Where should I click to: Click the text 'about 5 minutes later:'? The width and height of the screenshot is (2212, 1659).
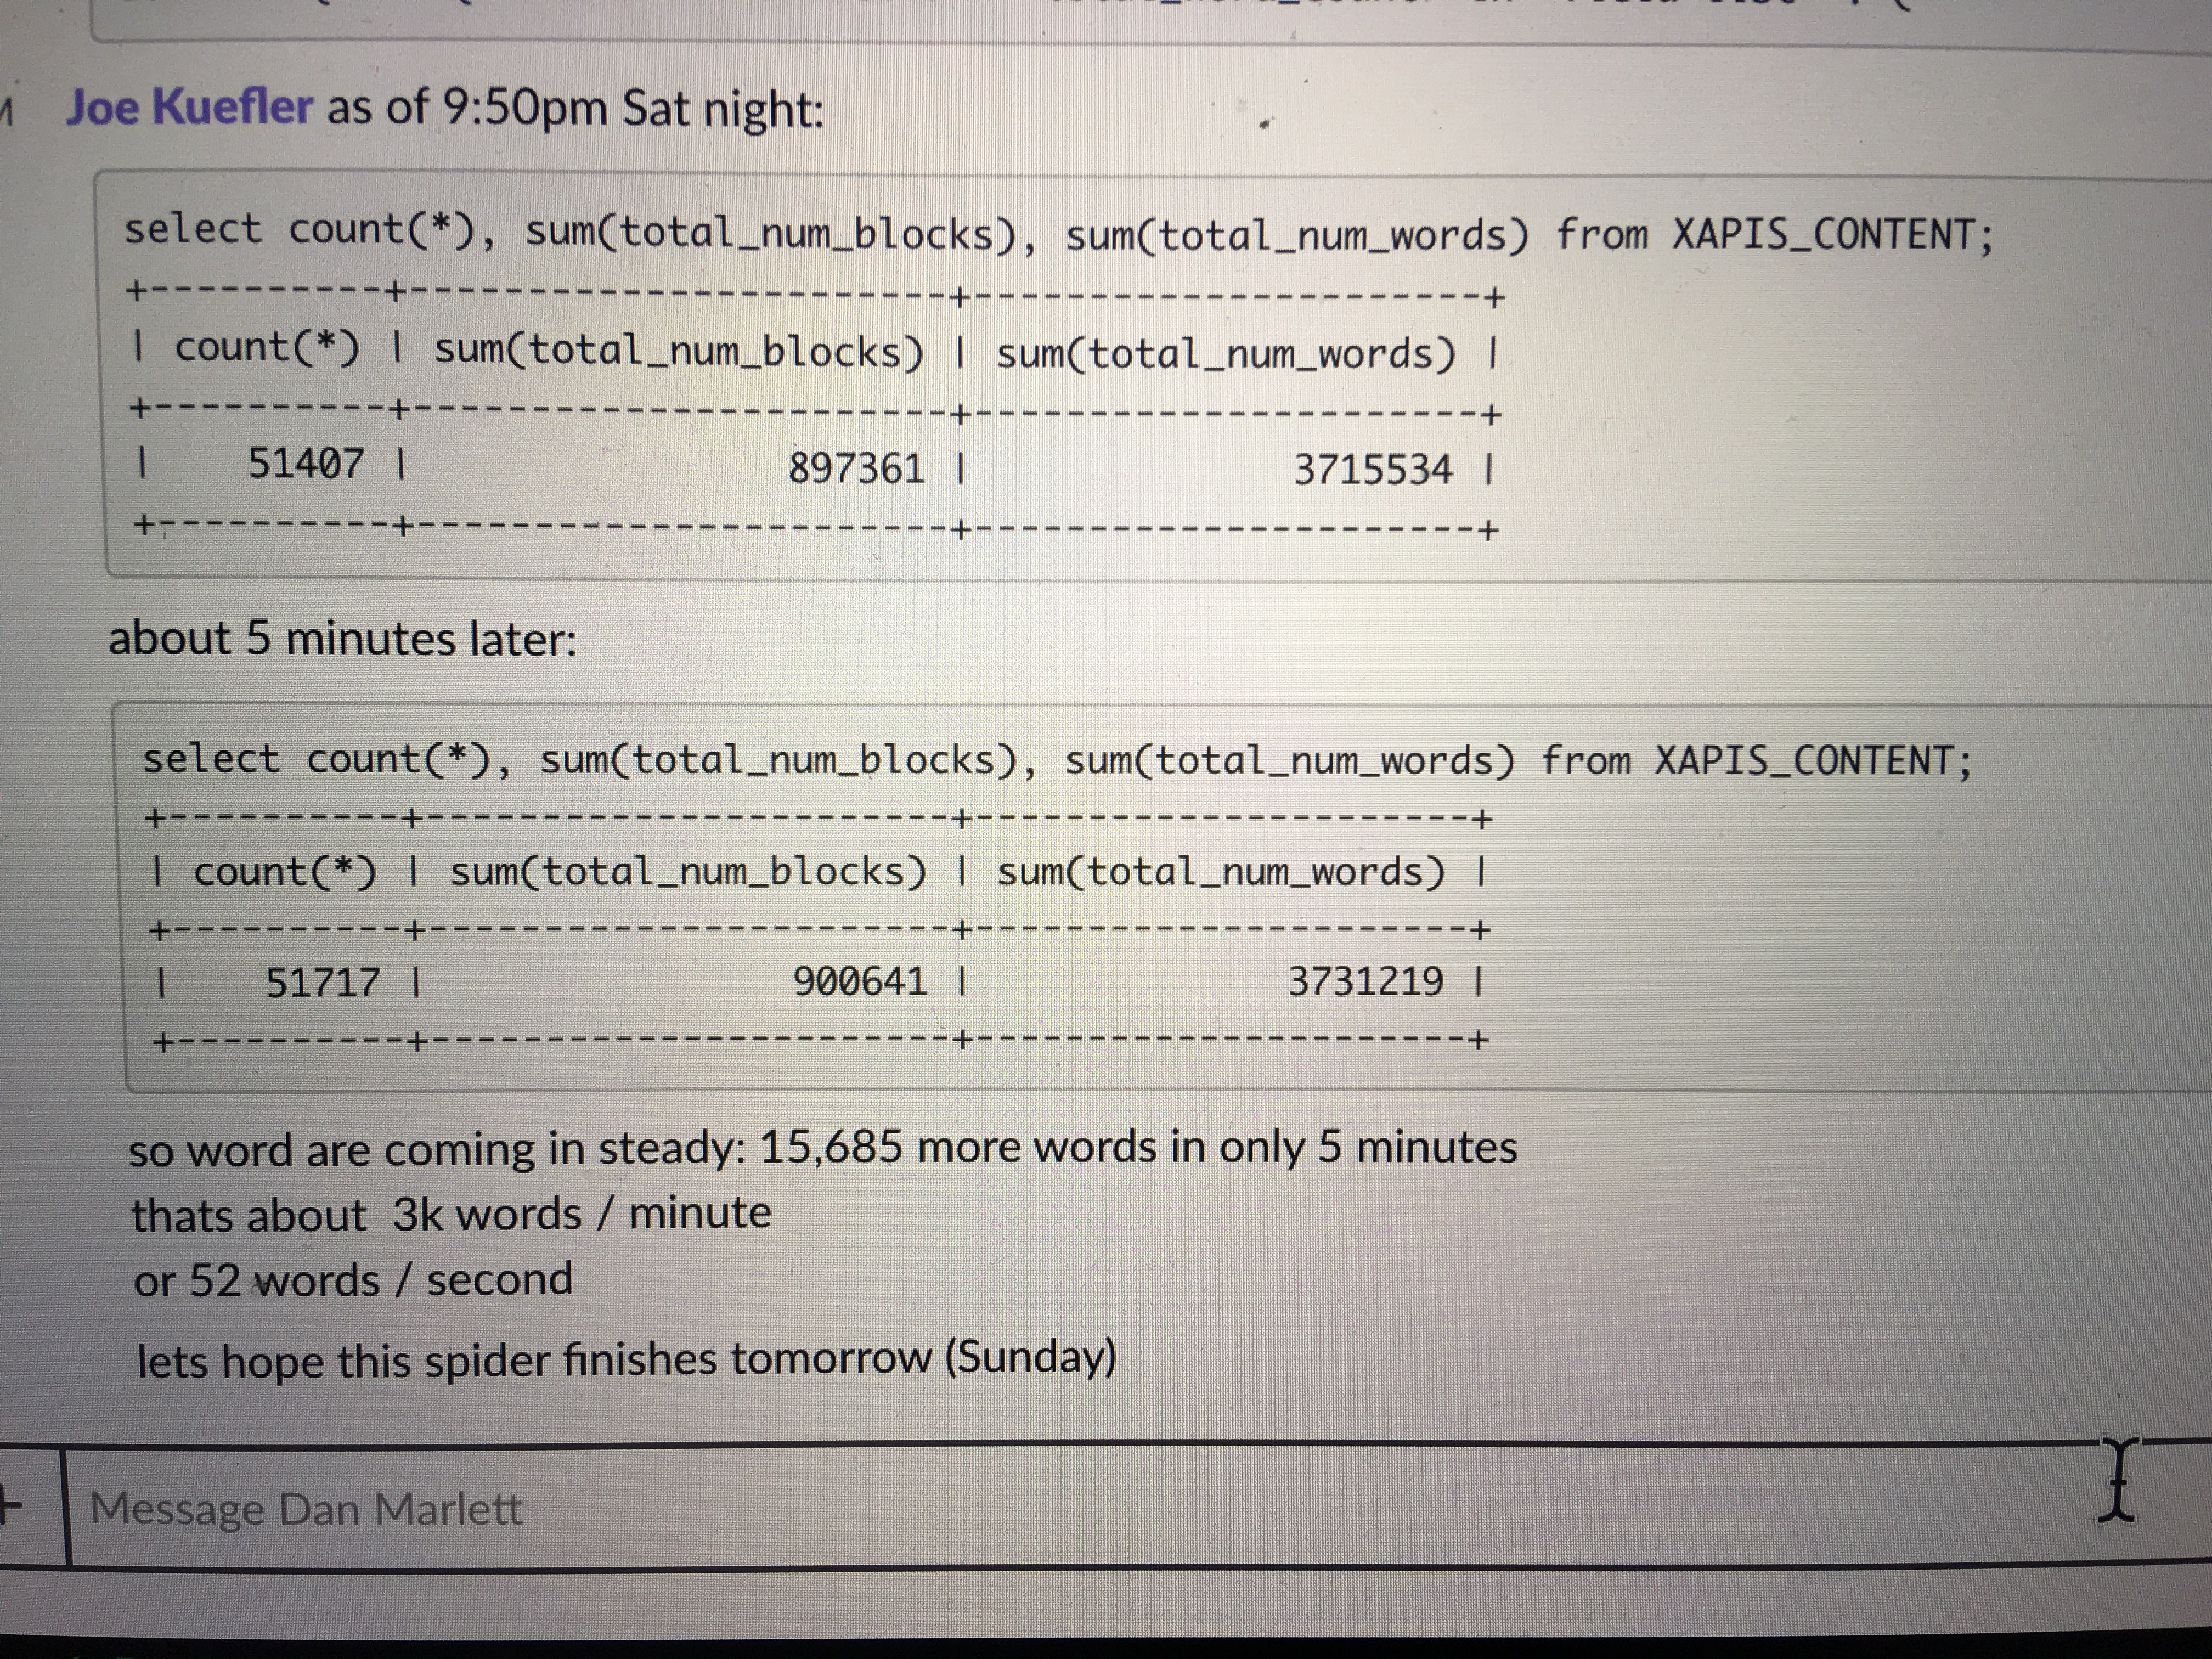342,638
